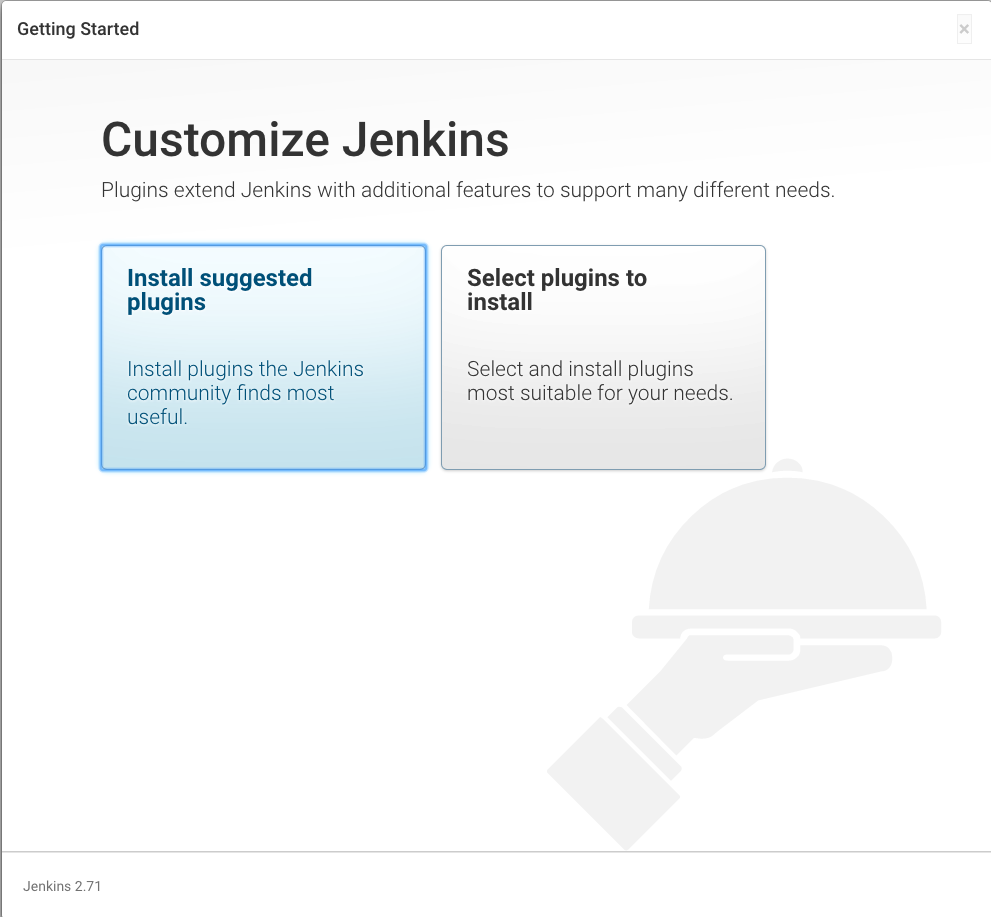Image resolution: width=991 pixels, height=917 pixels.
Task: Select the Install suggested plugins card
Action: click(262, 357)
